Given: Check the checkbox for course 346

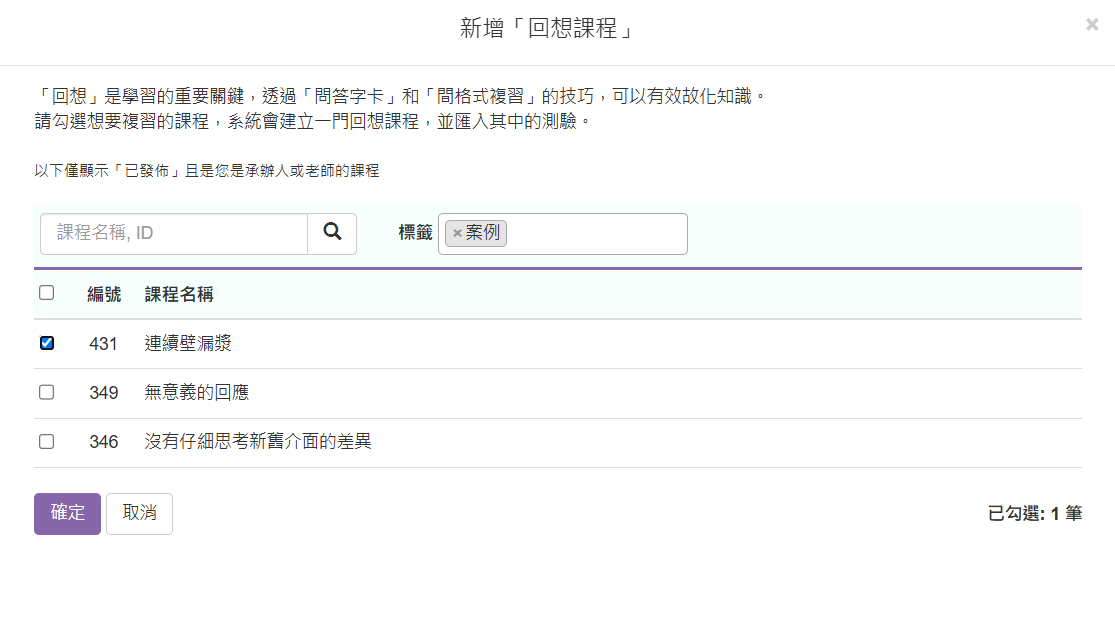Looking at the screenshot, I should (46, 440).
